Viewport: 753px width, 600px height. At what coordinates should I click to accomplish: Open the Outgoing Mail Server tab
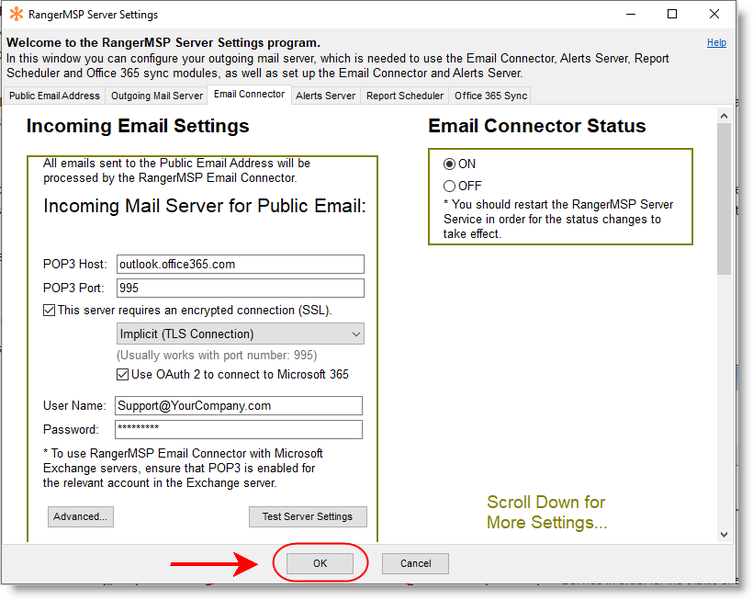pos(156,96)
